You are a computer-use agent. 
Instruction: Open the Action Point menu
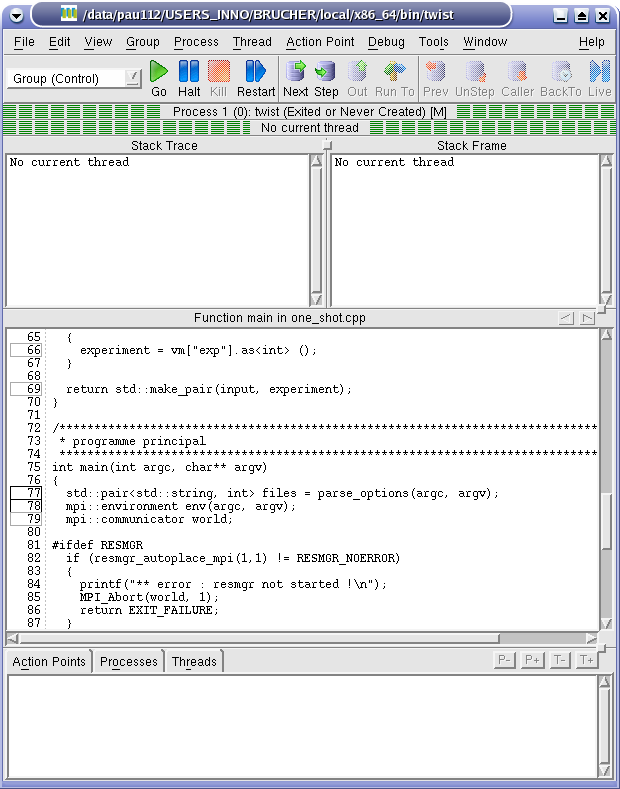tap(320, 42)
